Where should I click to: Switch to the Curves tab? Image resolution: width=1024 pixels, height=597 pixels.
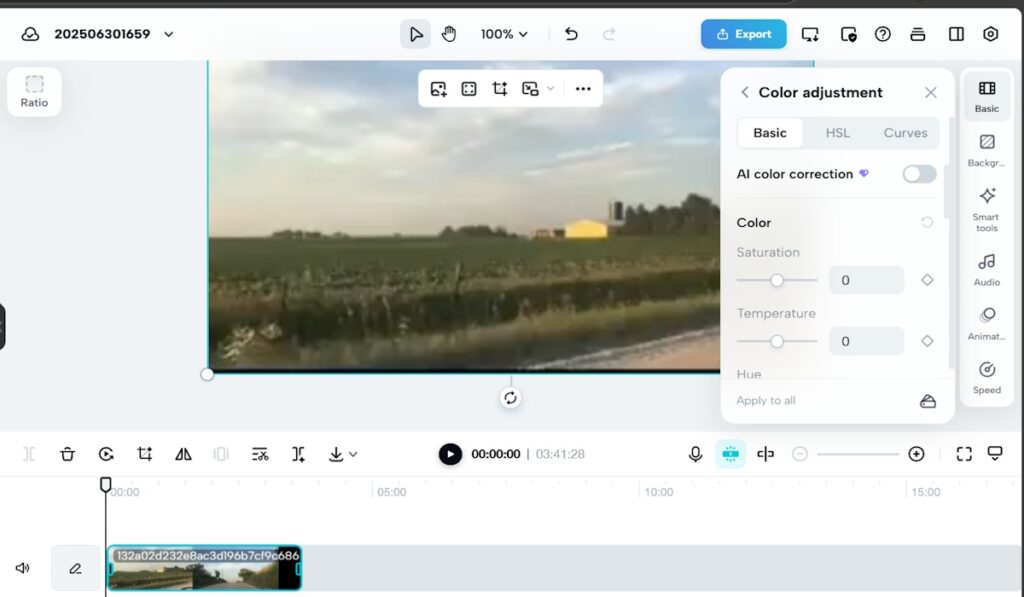pyautogui.click(x=905, y=133)
